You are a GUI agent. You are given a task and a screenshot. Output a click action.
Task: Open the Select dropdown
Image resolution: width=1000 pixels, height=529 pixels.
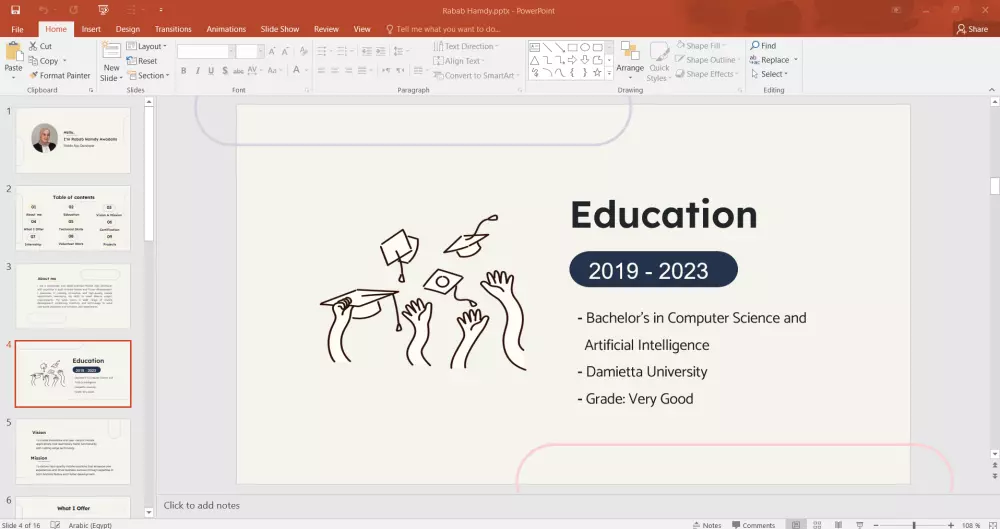click(769, 74)
